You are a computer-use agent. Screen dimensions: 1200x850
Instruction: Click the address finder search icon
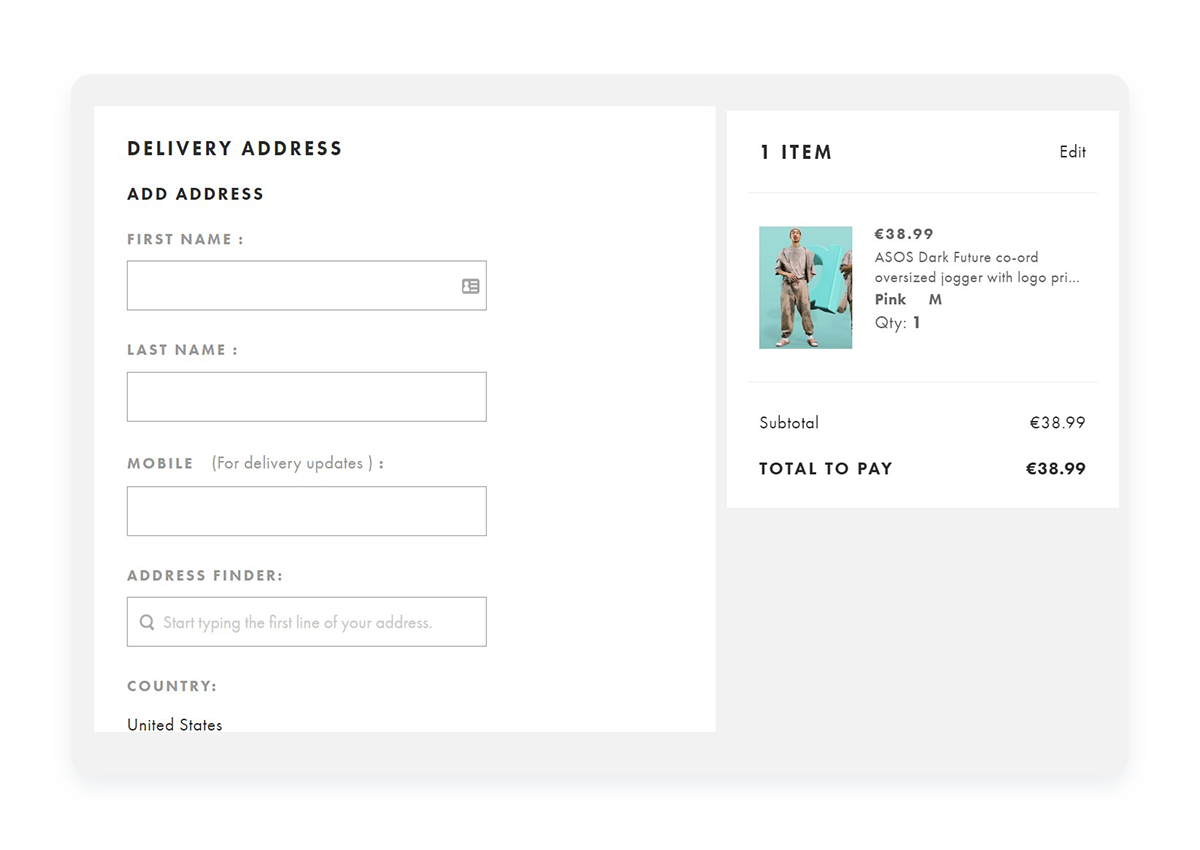pos(147,622)
